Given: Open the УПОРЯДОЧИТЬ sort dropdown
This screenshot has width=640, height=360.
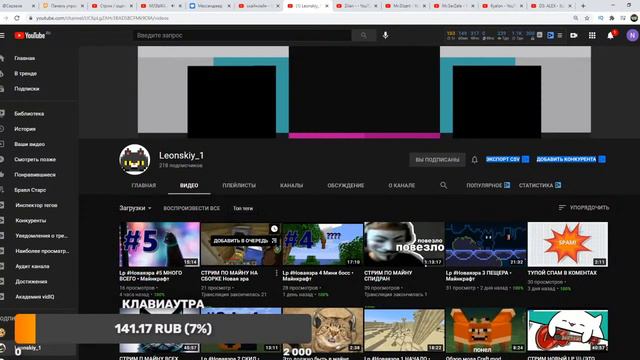Looking at the screenshot, I should (x=584, y=208).
